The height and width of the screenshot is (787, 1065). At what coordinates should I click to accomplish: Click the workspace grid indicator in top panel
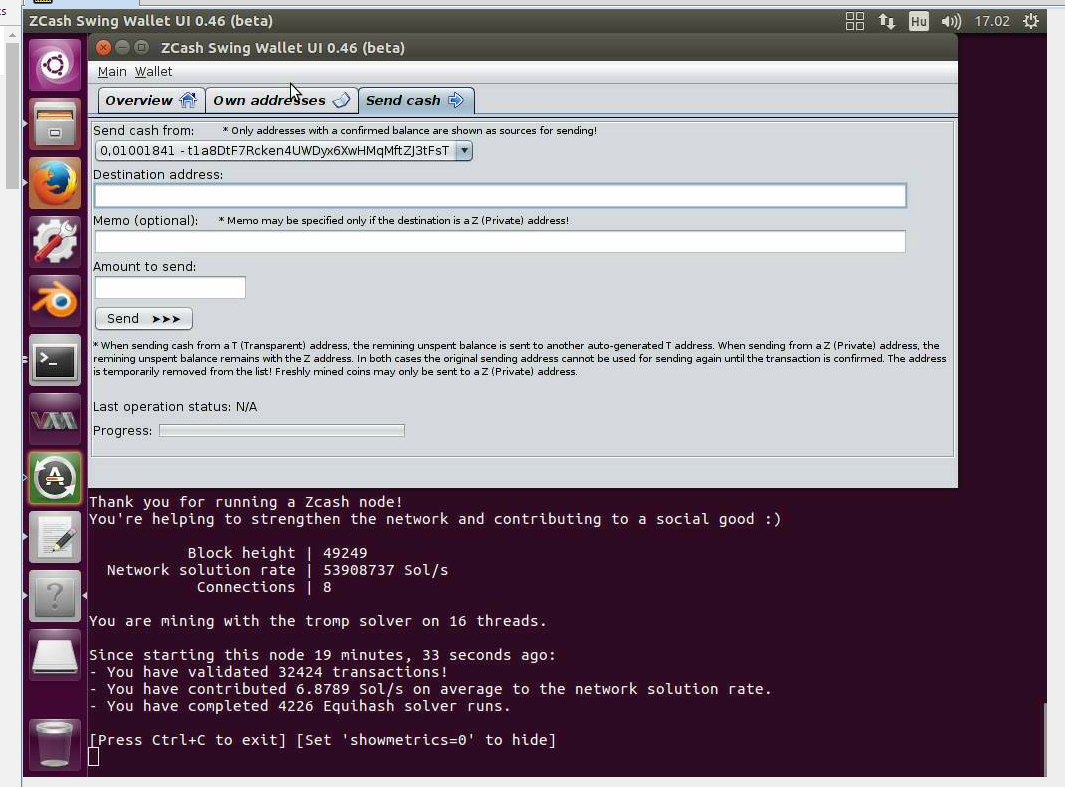point(854,21)
